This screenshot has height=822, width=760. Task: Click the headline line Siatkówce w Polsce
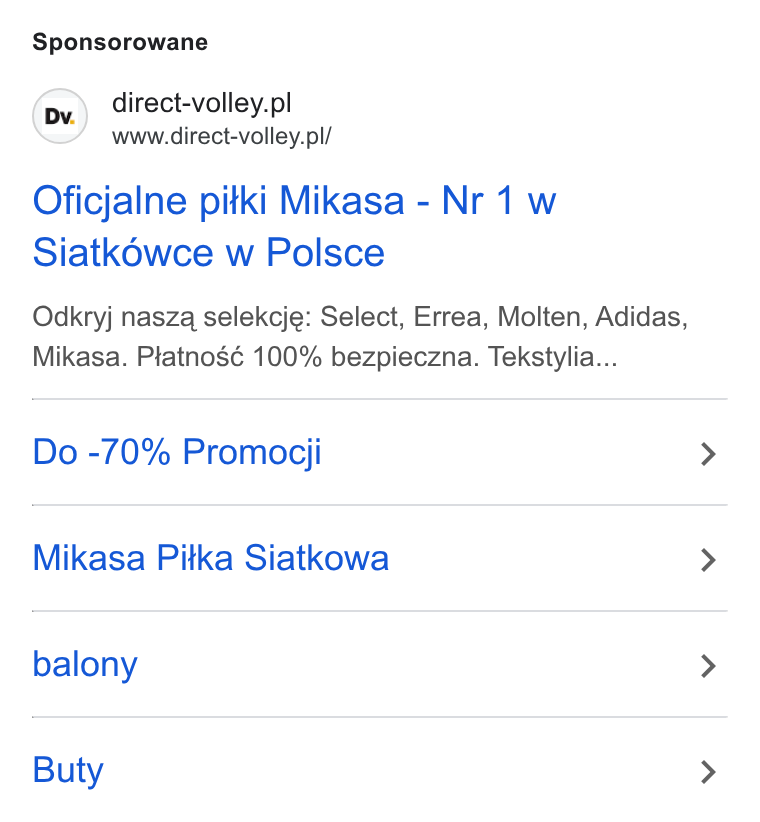click(209, 252)
